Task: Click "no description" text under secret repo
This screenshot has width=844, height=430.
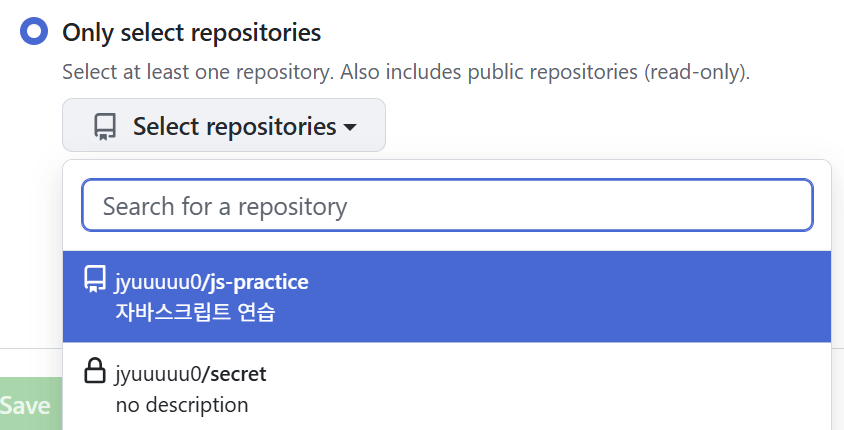Action: tap(182, 405)
